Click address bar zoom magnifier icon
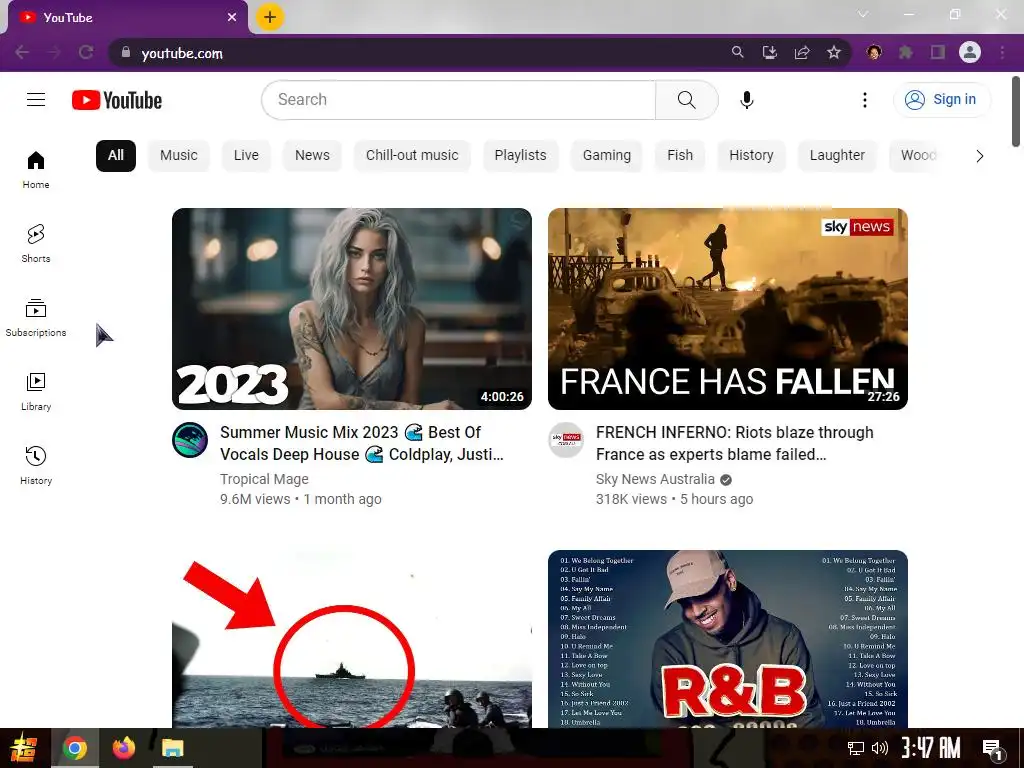 tap(737, 52)
